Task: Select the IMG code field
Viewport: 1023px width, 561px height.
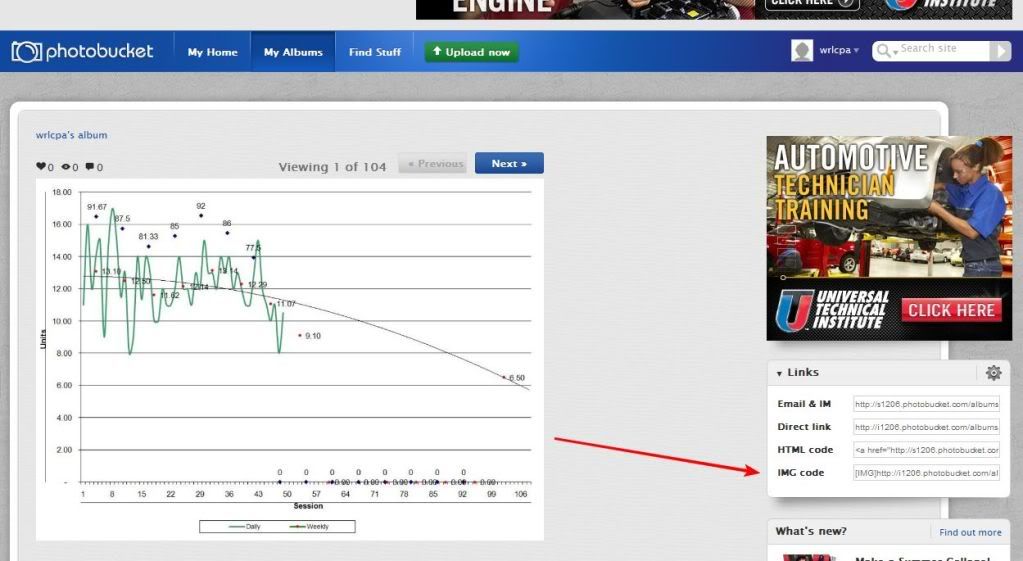Action: click(926, 473)
